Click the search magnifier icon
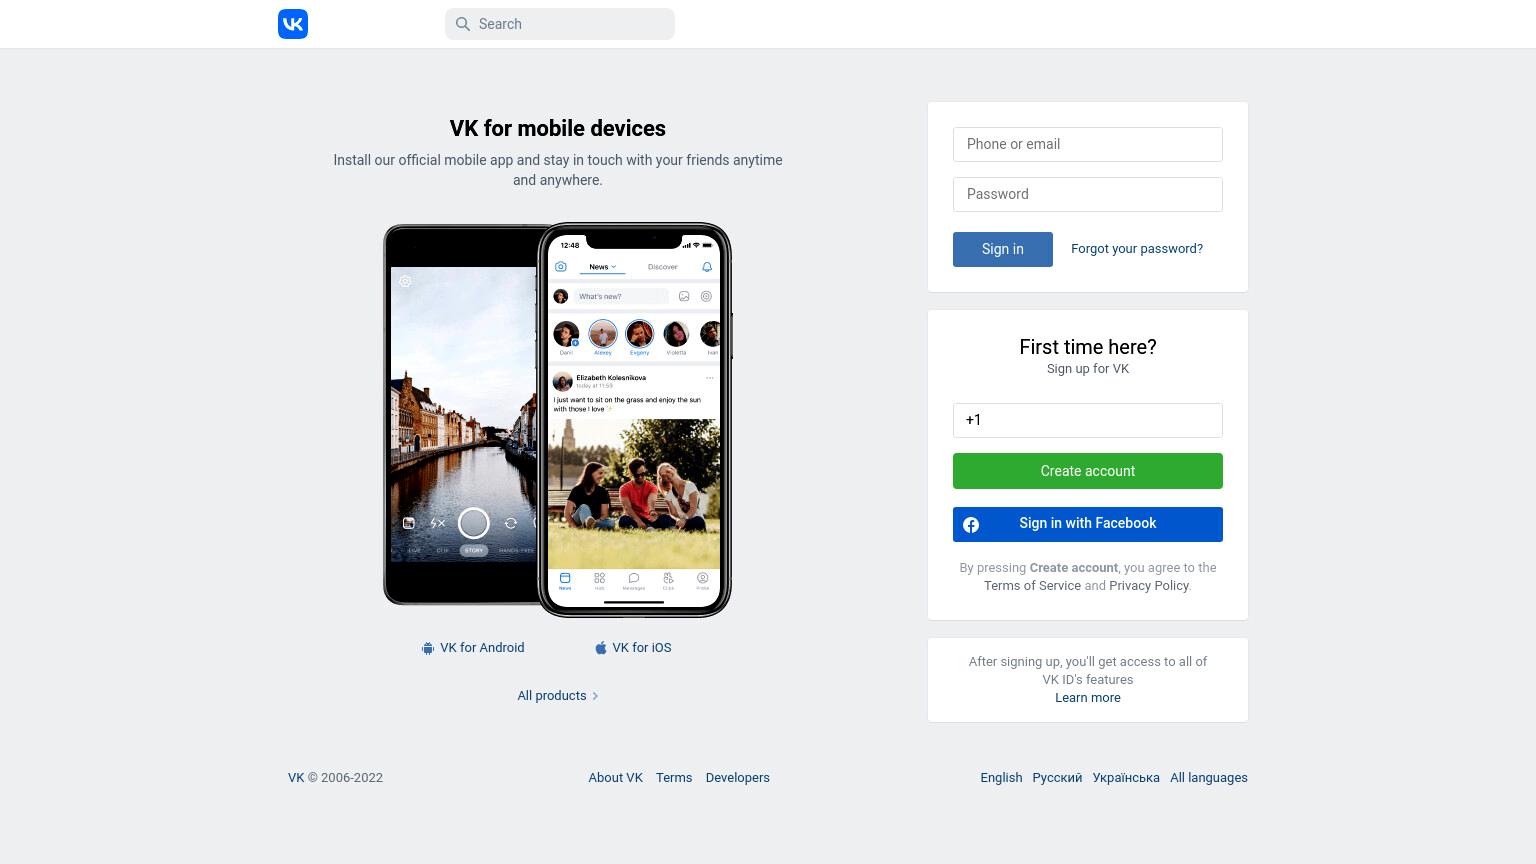The height and width of the screenshot is (864, 1536). 463,24
